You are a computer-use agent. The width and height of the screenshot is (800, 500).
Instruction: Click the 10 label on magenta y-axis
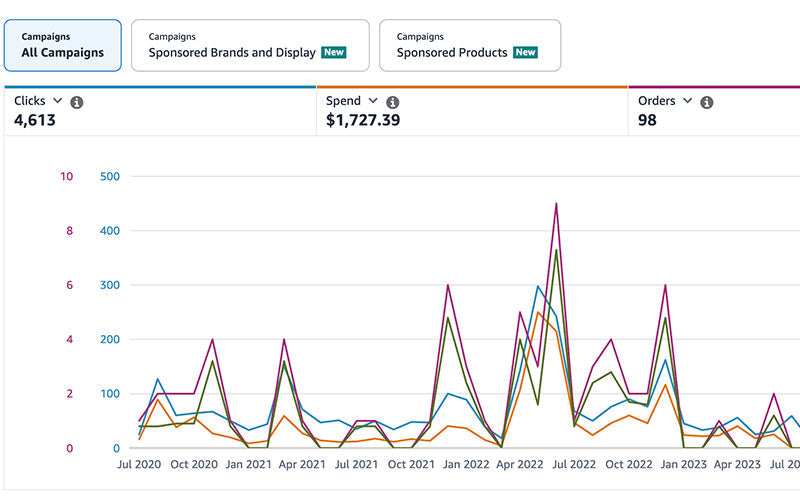(67, 177)
